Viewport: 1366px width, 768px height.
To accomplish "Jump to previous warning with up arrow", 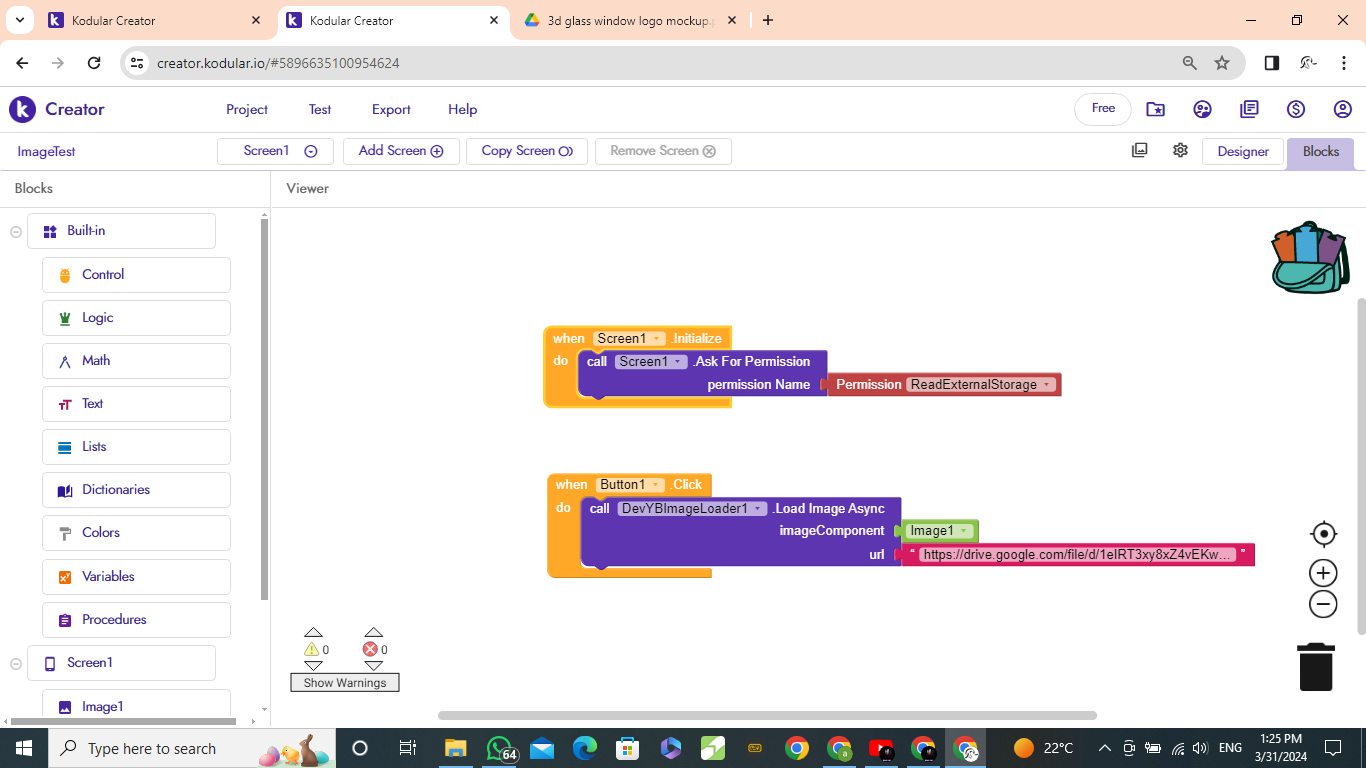I will [313, 632].
